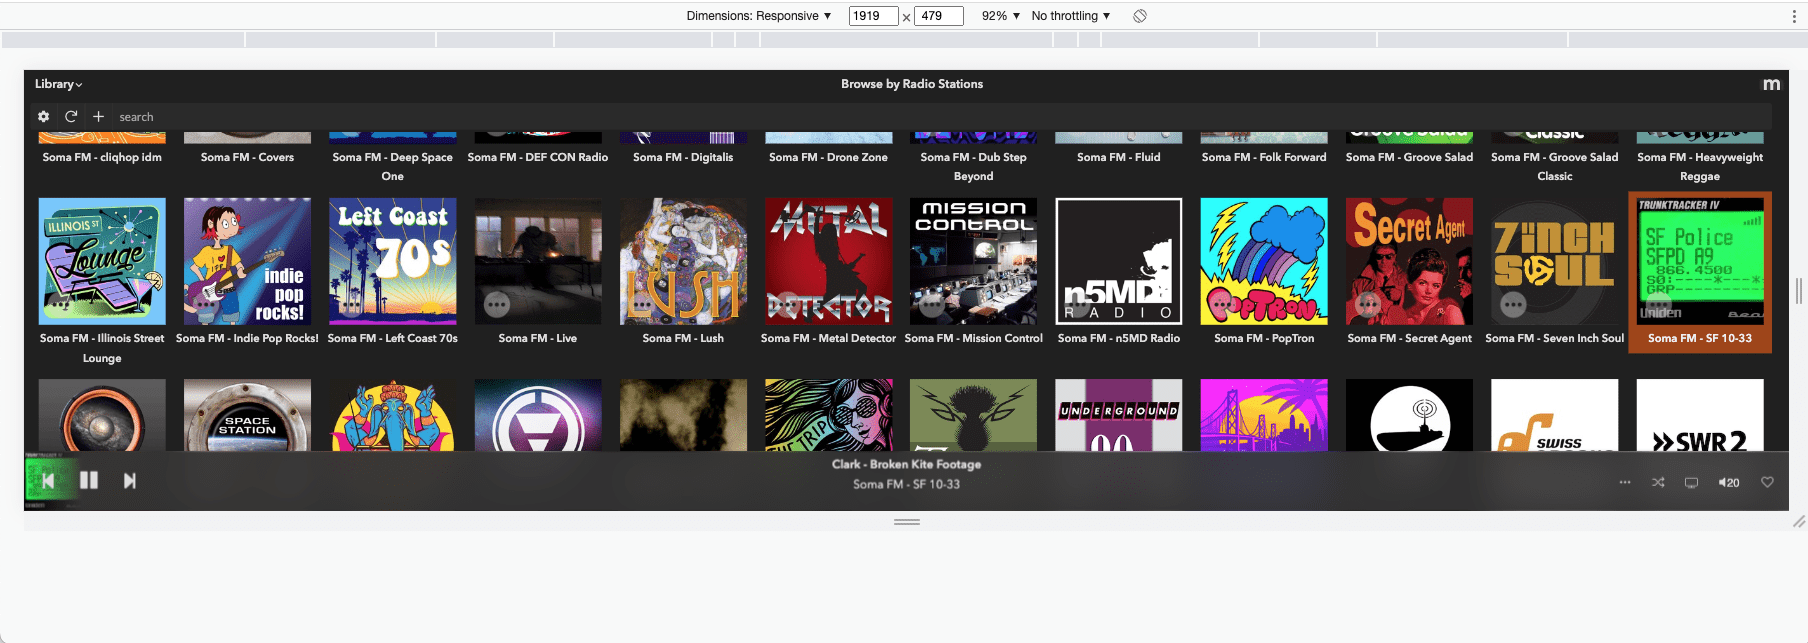This screenshot has width=1808, height=643.
Task: Select the highlighted Soma FM - SF 10-33 station
Action: [1700, 272]
